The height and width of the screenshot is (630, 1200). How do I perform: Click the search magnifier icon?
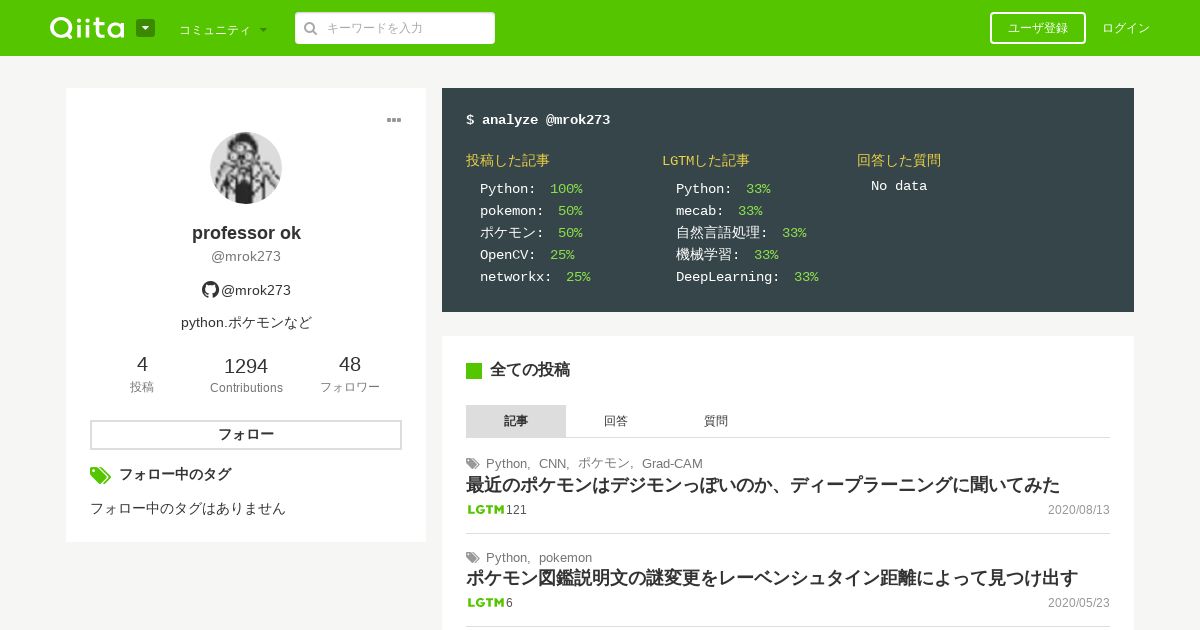point(311,28)
